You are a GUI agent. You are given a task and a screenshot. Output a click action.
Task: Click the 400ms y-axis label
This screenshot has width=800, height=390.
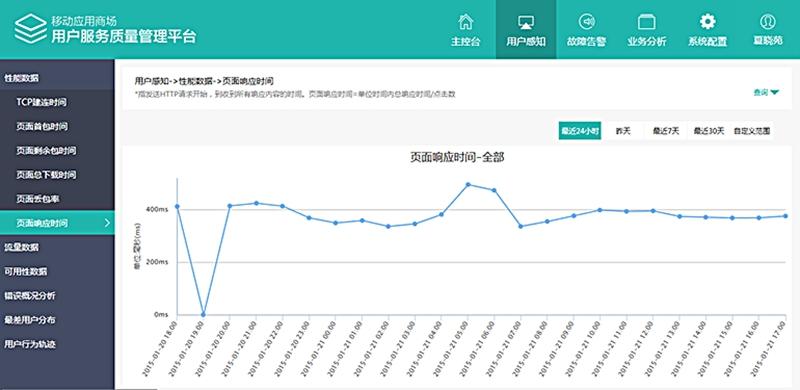click(157, 209)
